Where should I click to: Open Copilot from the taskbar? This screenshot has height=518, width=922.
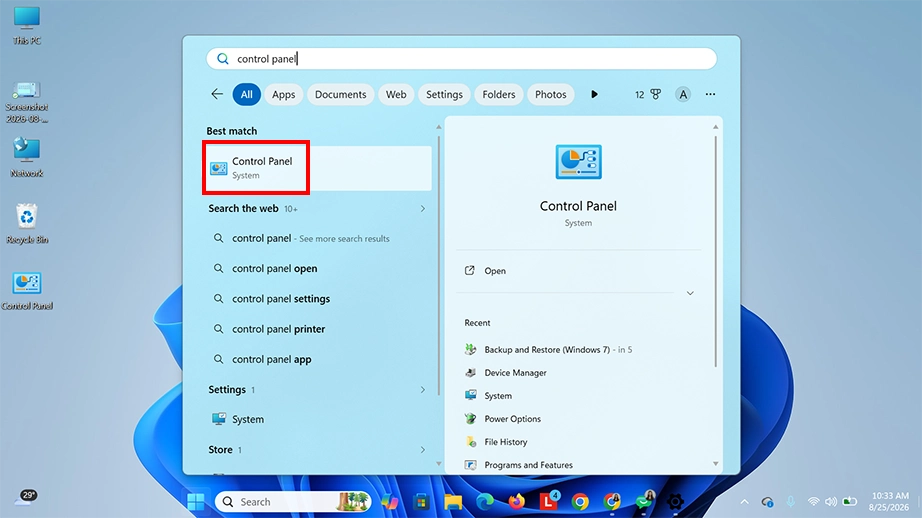click(389, 502)
